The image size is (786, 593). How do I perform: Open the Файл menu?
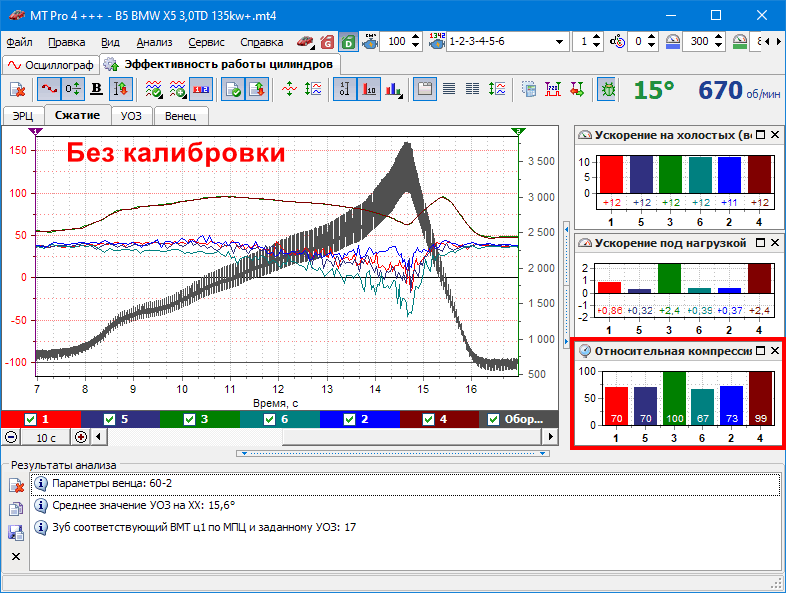tap(19, 42)
